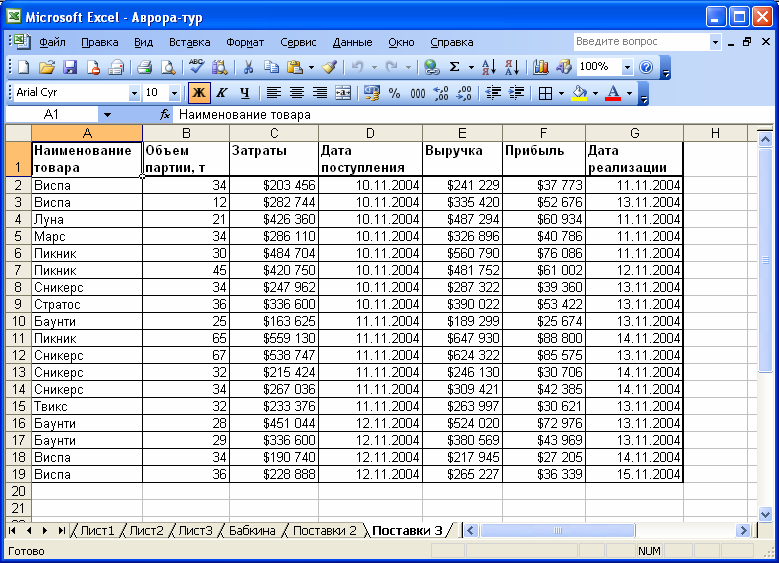779x563 pixels.
Task: Toggle Underline (Ч) formatting
Action: [244, 93]
